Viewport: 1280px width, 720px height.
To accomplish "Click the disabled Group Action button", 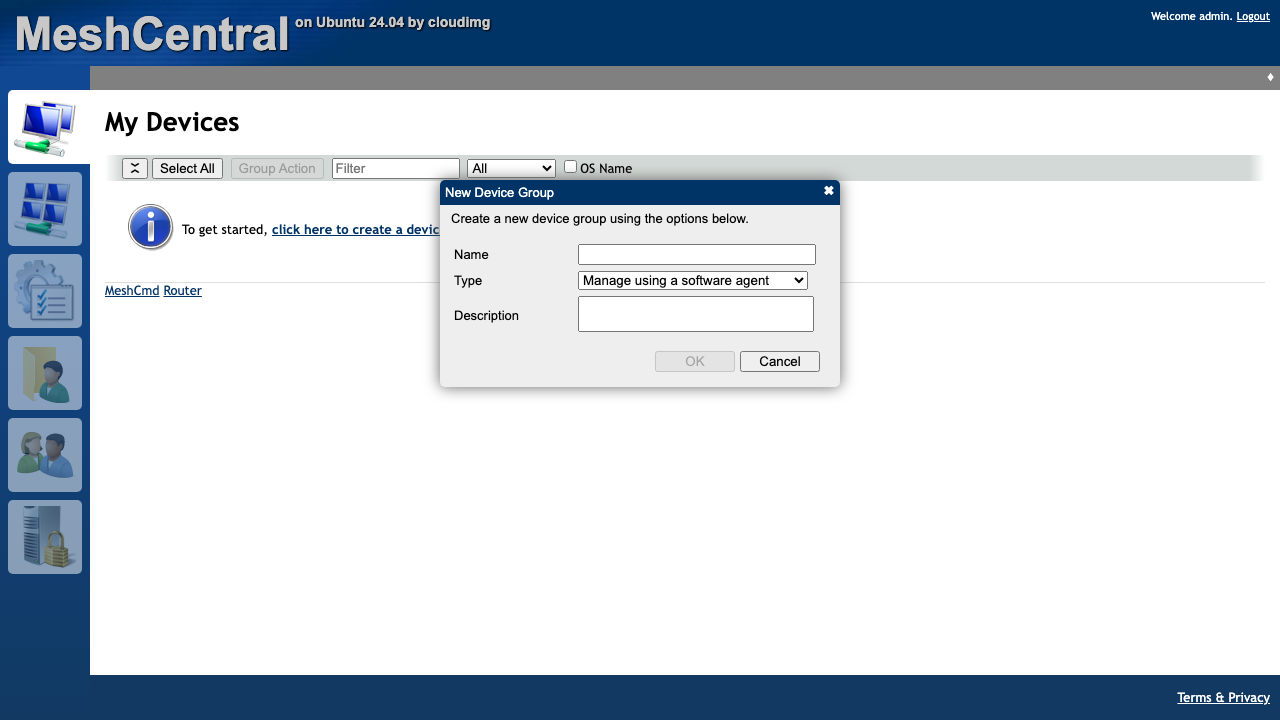I will pos(277,168).
